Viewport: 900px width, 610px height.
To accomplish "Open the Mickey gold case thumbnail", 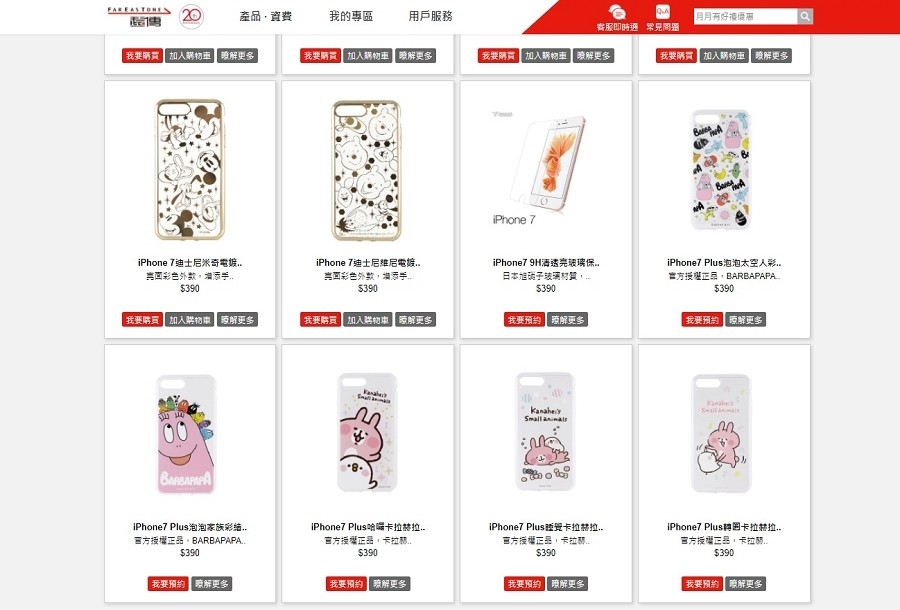I will click(x=190, y=170).
